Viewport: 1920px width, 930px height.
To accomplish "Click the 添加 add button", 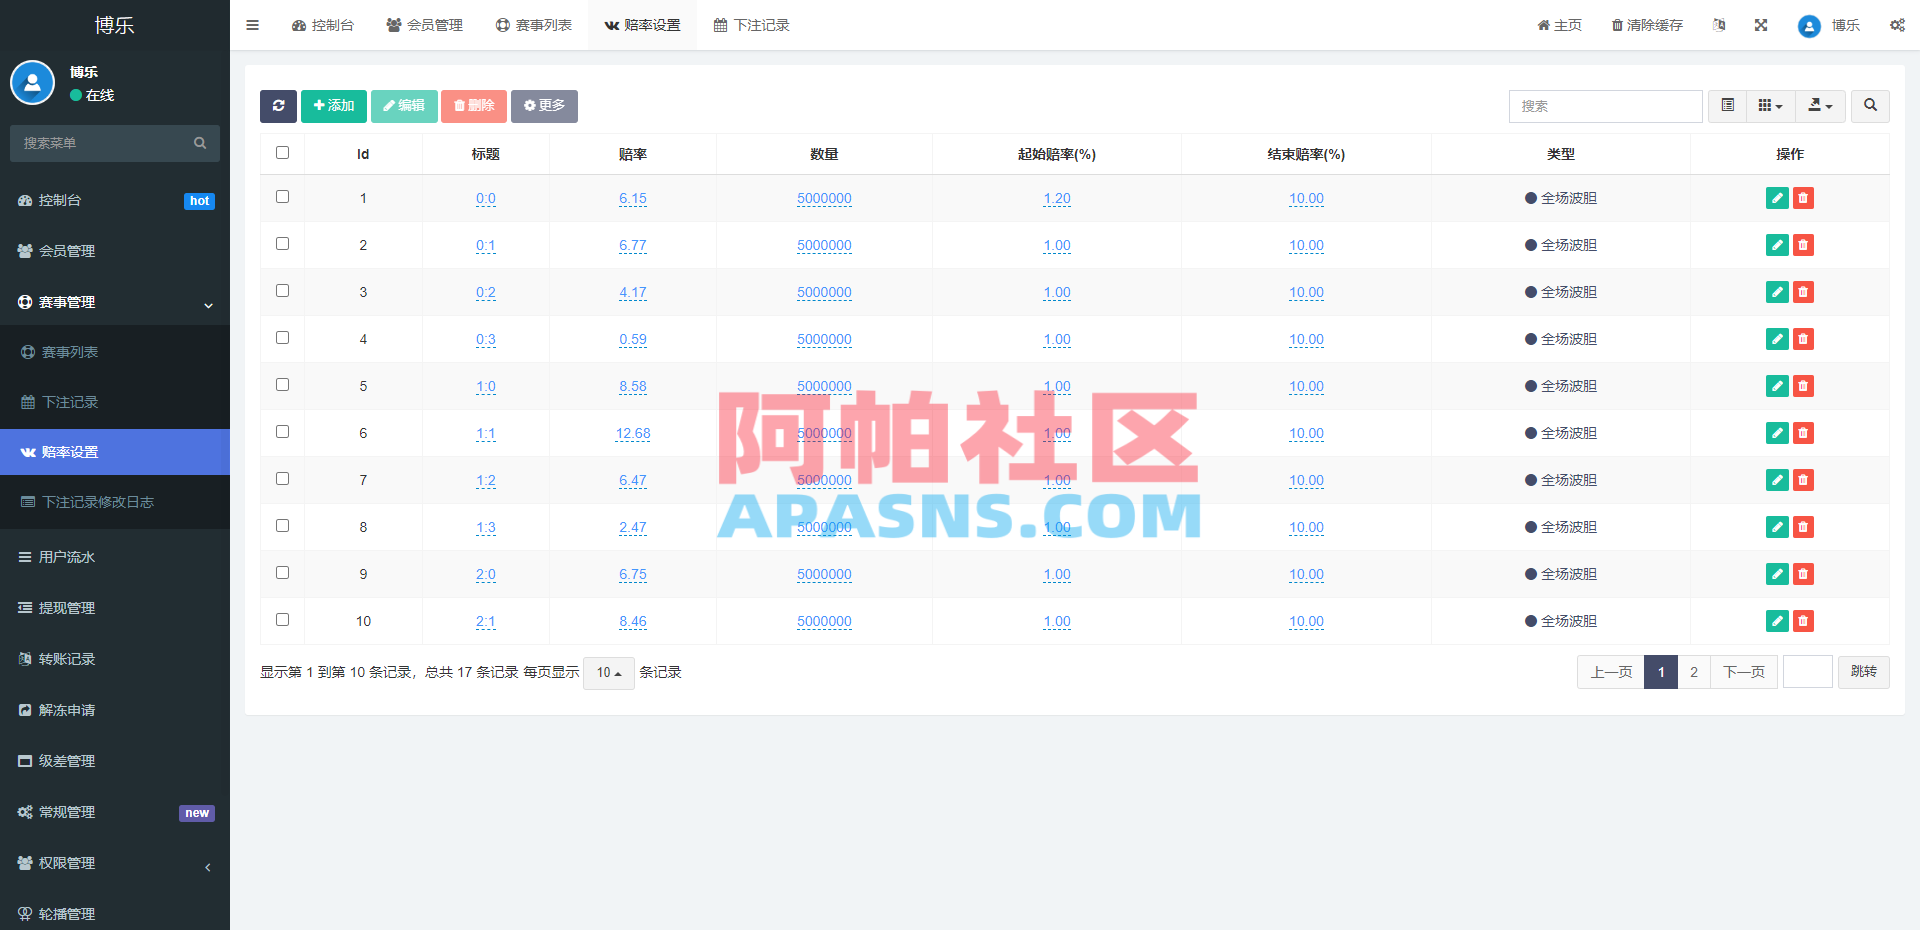I will (x=333, y=106).
